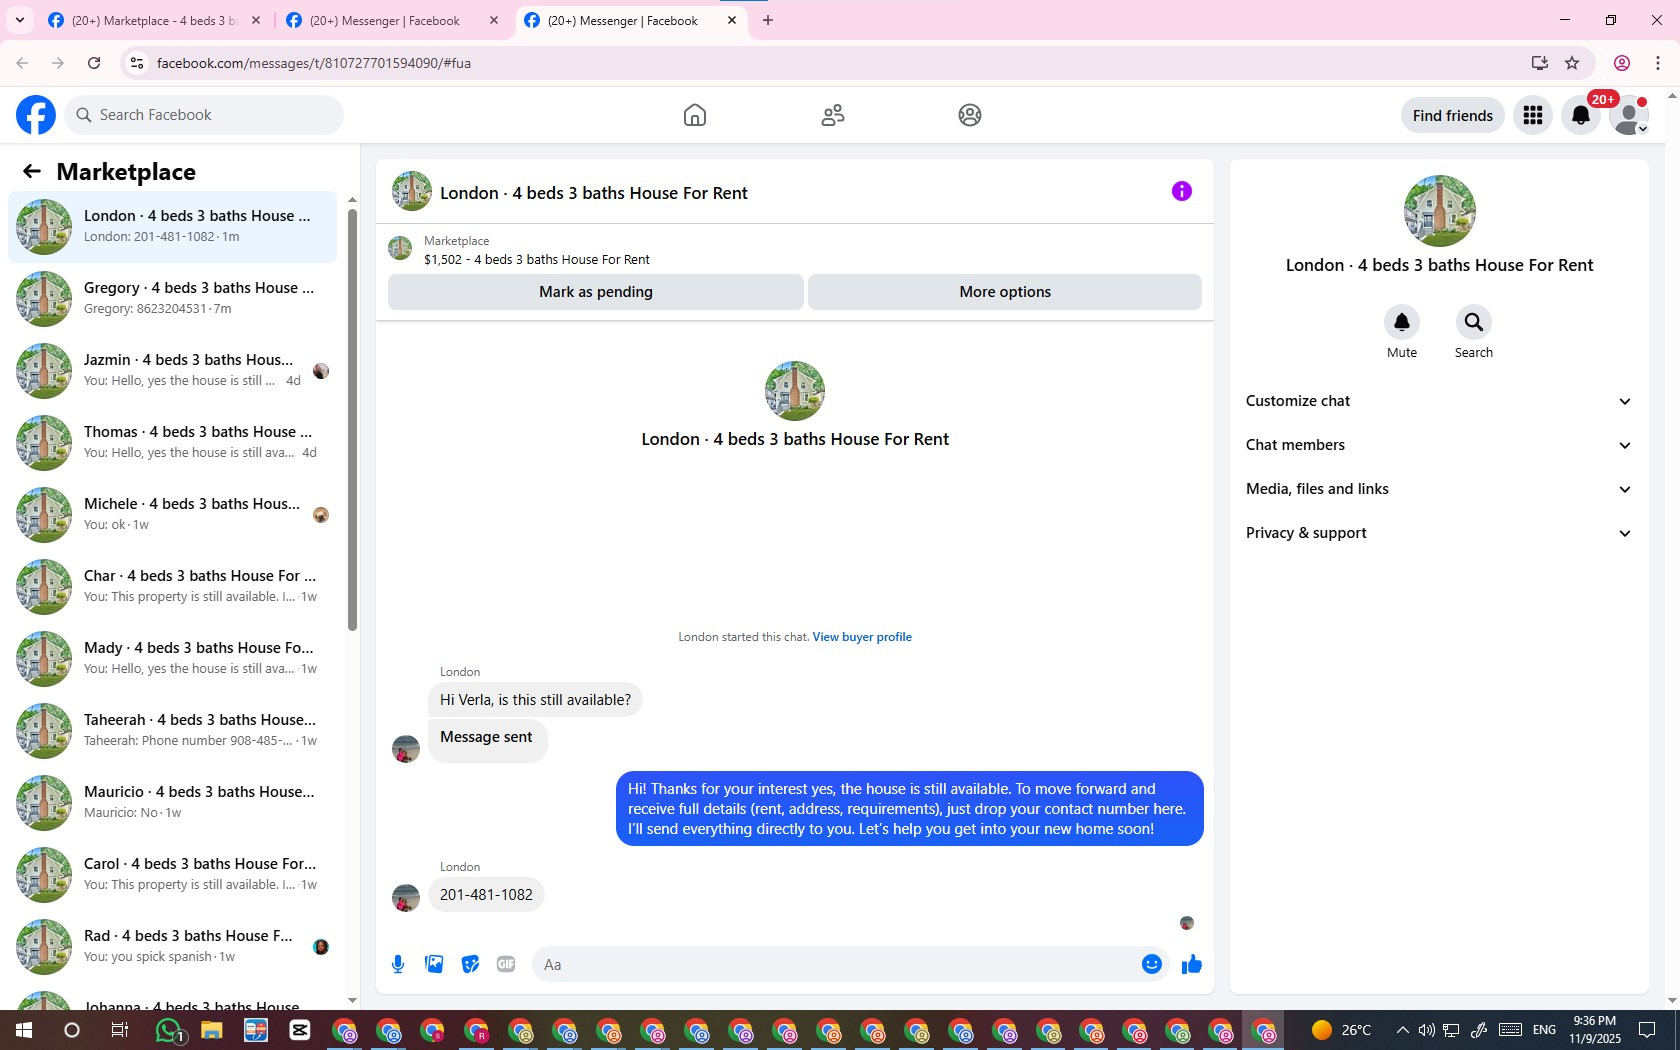View site information icon in address bar
This screenshot has height=1050, width=1680.
pos(137,63)
